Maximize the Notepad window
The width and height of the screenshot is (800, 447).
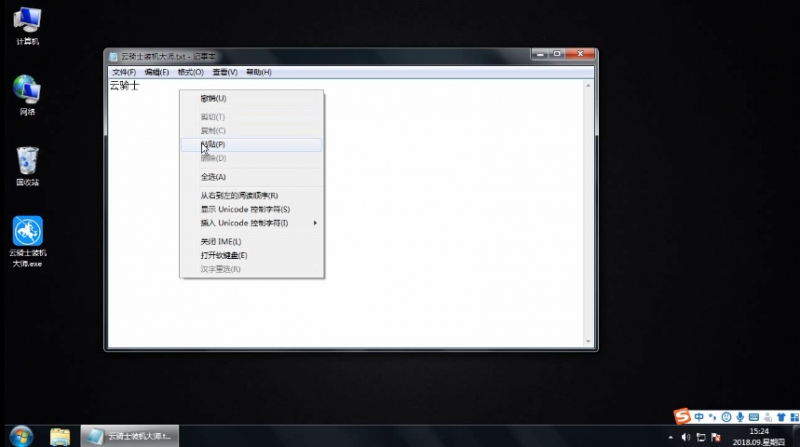coord(557,54)
